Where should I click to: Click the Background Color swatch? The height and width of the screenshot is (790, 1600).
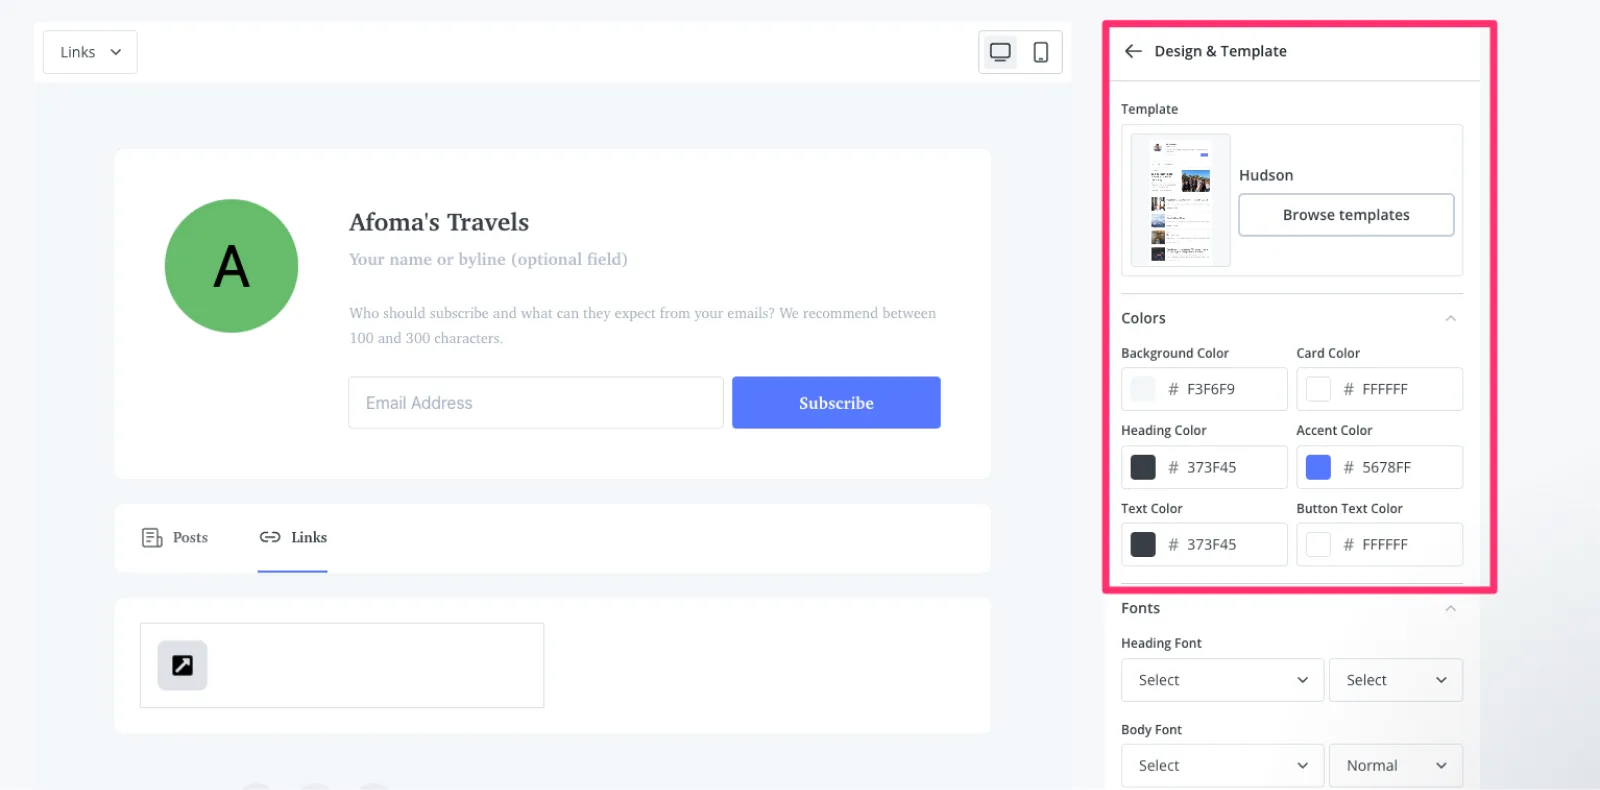[1143, 389]
